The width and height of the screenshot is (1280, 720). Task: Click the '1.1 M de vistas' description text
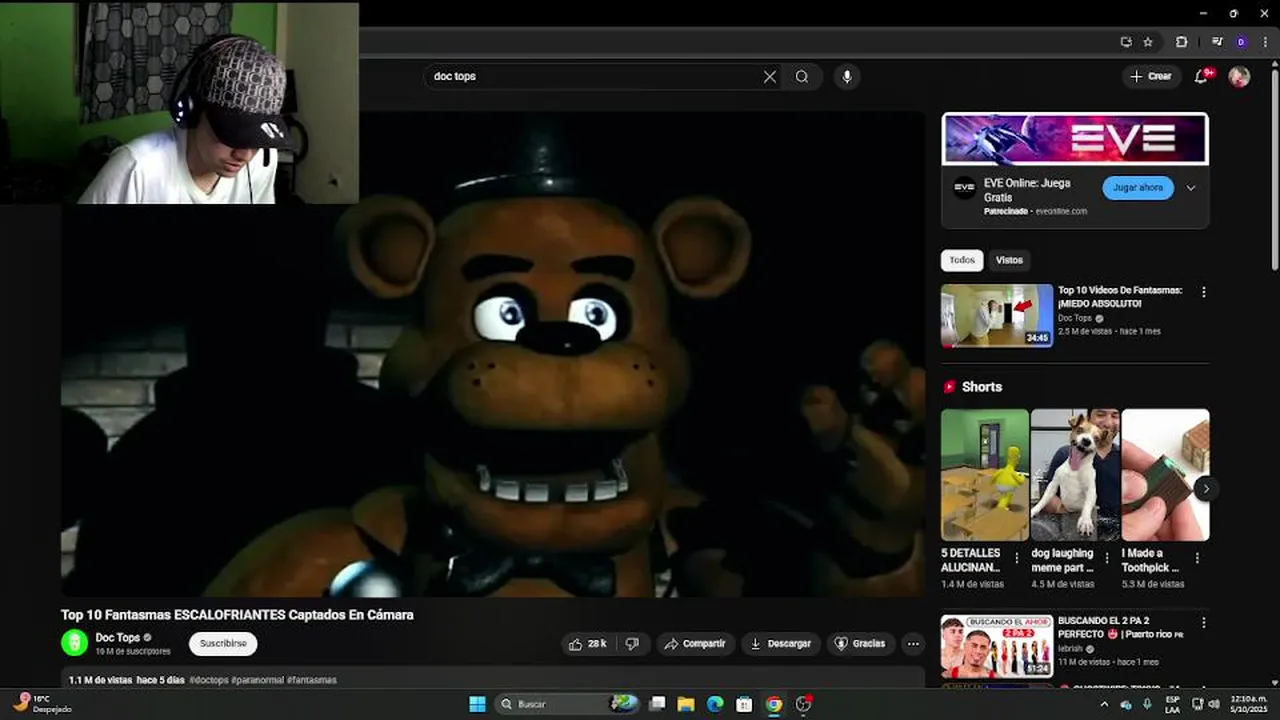coord(100,680)
